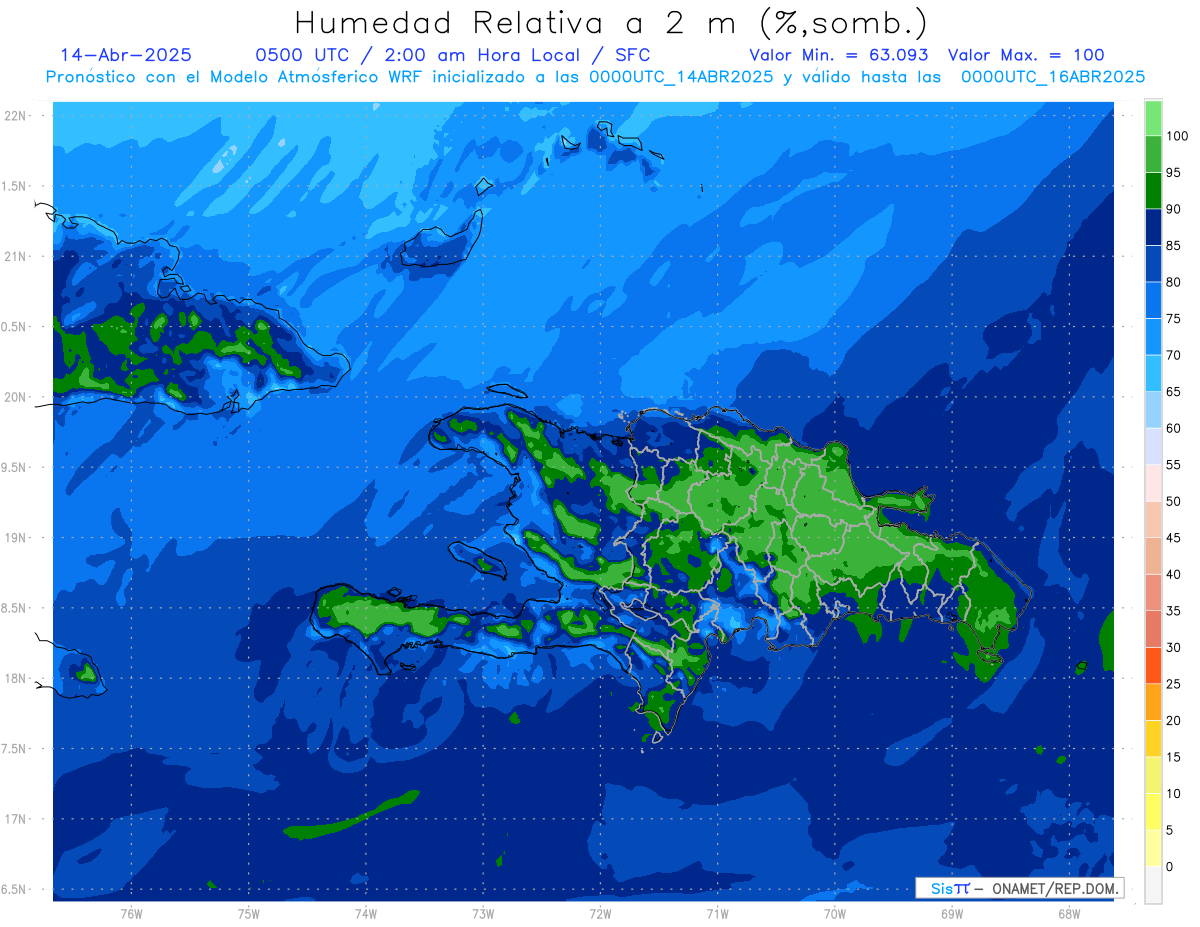Pick the yellow legend band between 10 and 15

(1153, 775)
